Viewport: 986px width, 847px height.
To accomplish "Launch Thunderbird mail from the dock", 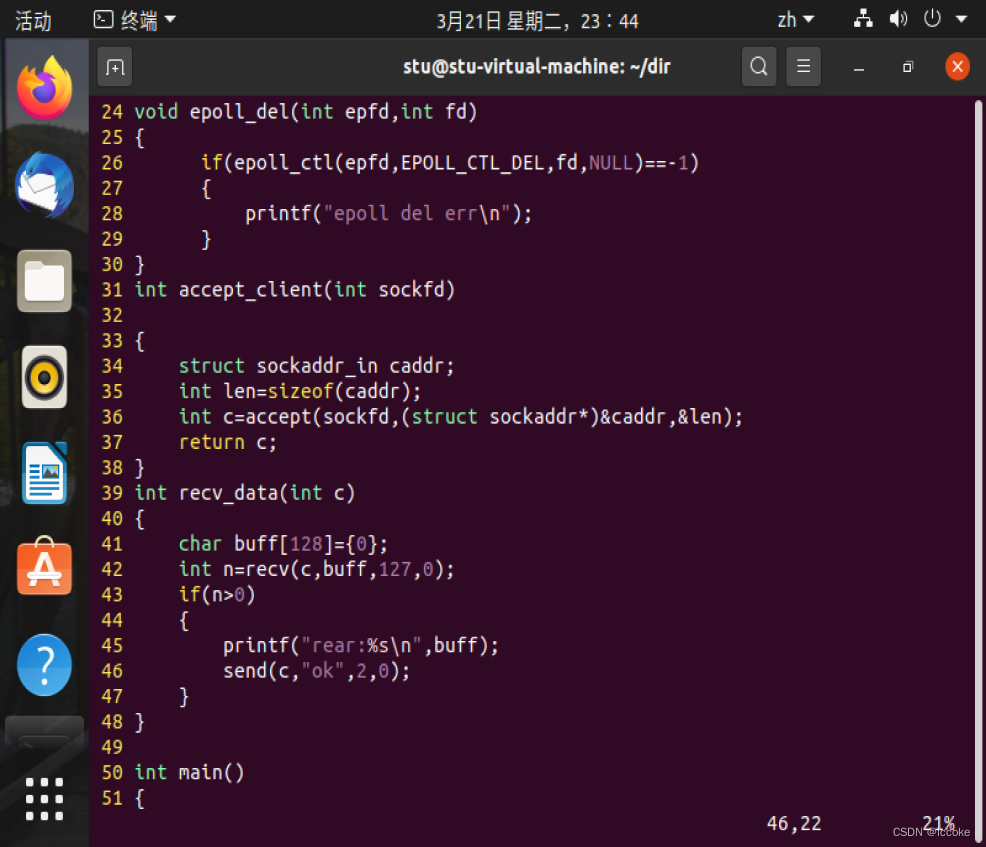I will point(44,185).
